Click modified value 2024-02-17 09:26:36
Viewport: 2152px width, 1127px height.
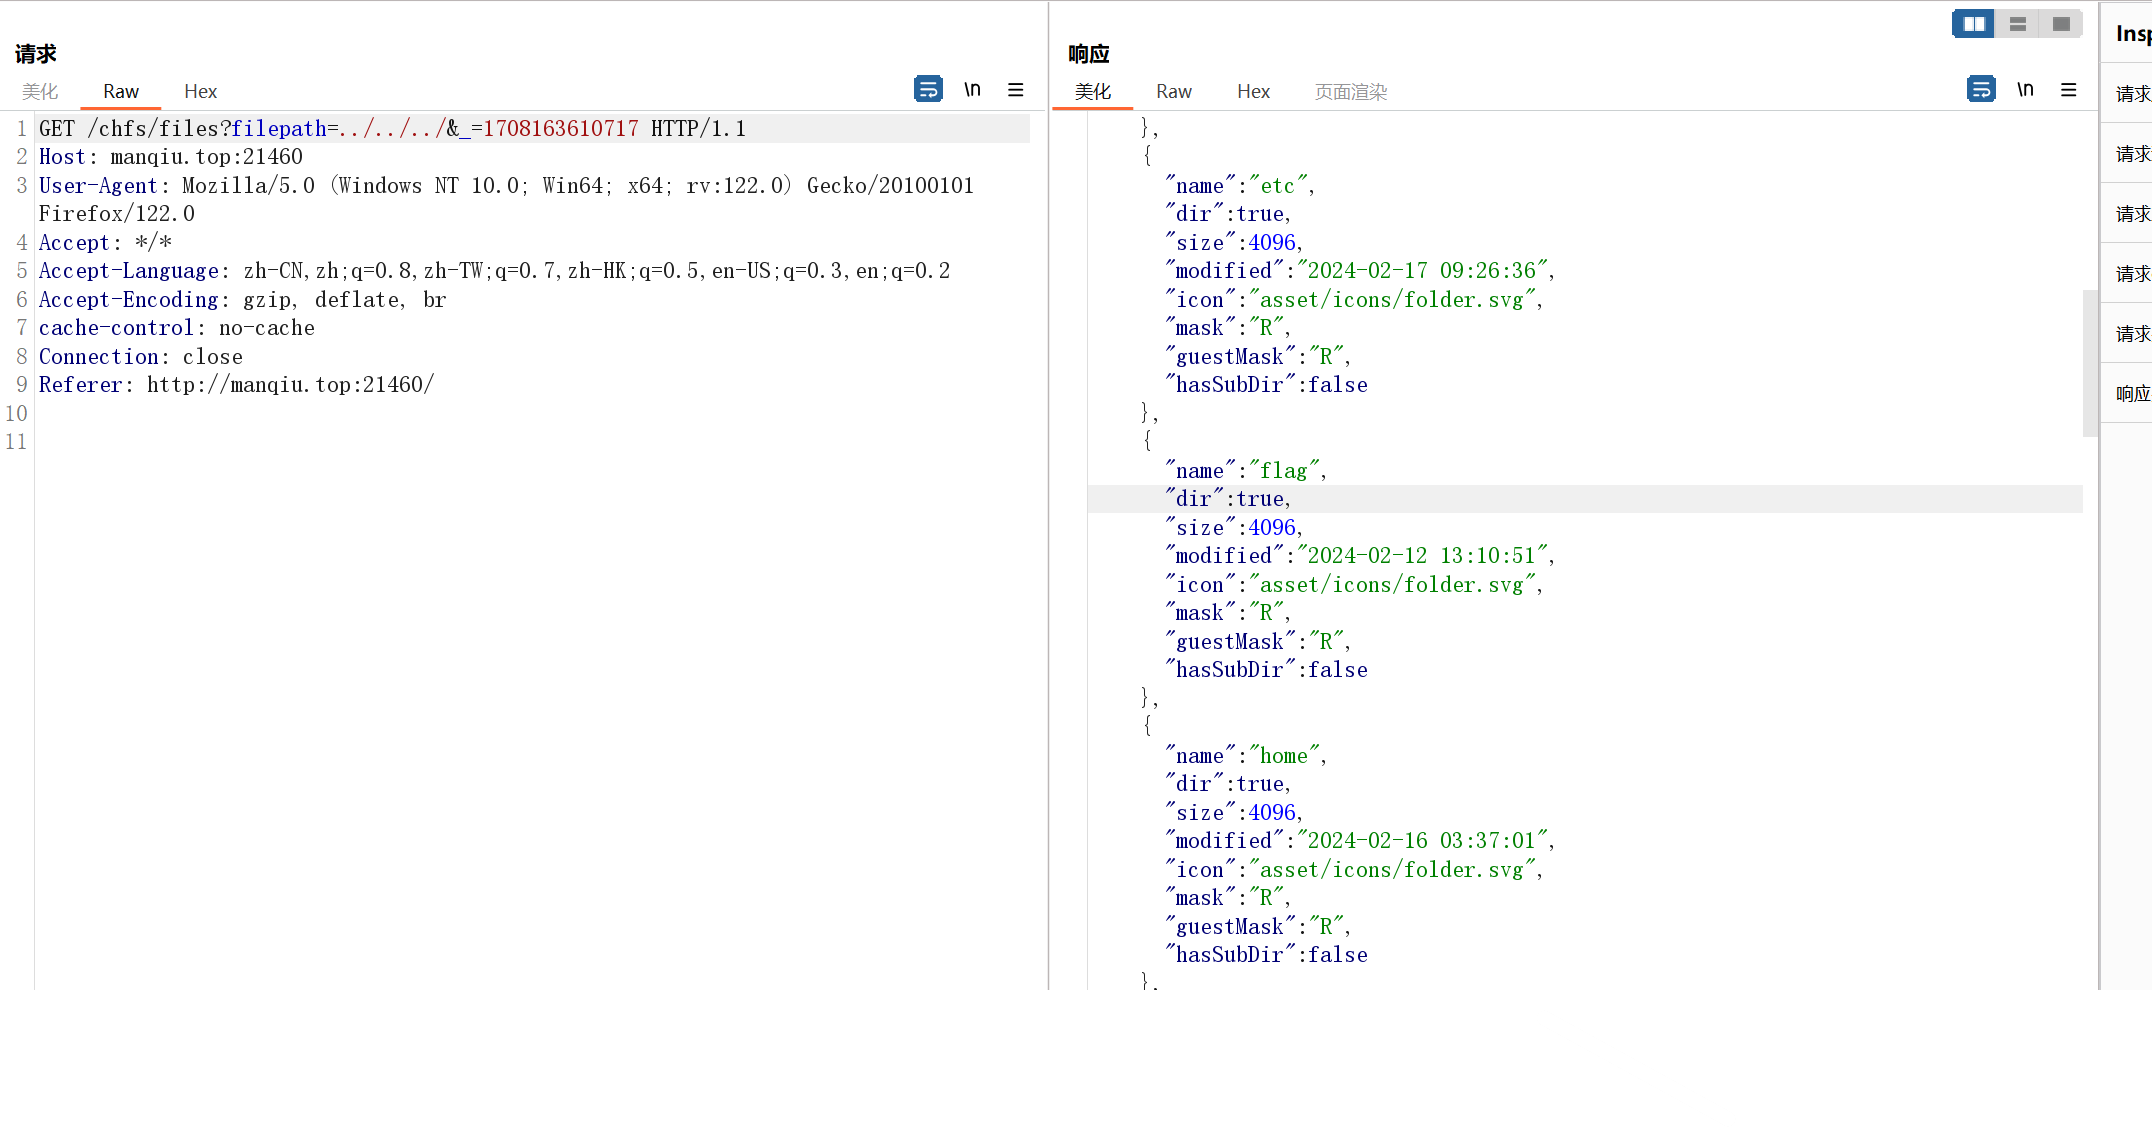click(x=1423, y=271)
